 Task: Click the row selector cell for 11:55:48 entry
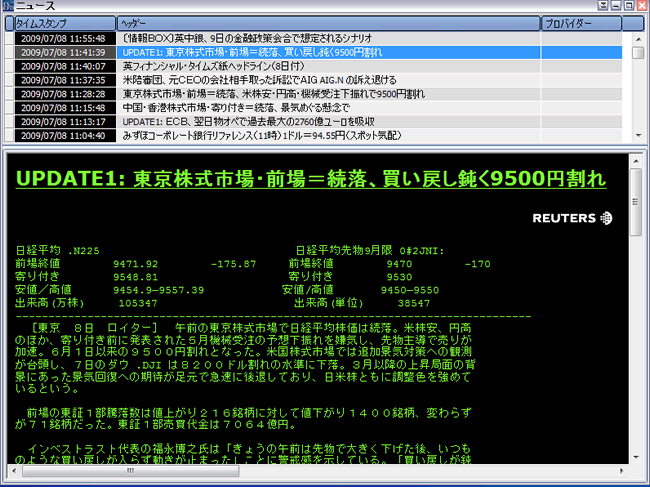tap(10, 39)
